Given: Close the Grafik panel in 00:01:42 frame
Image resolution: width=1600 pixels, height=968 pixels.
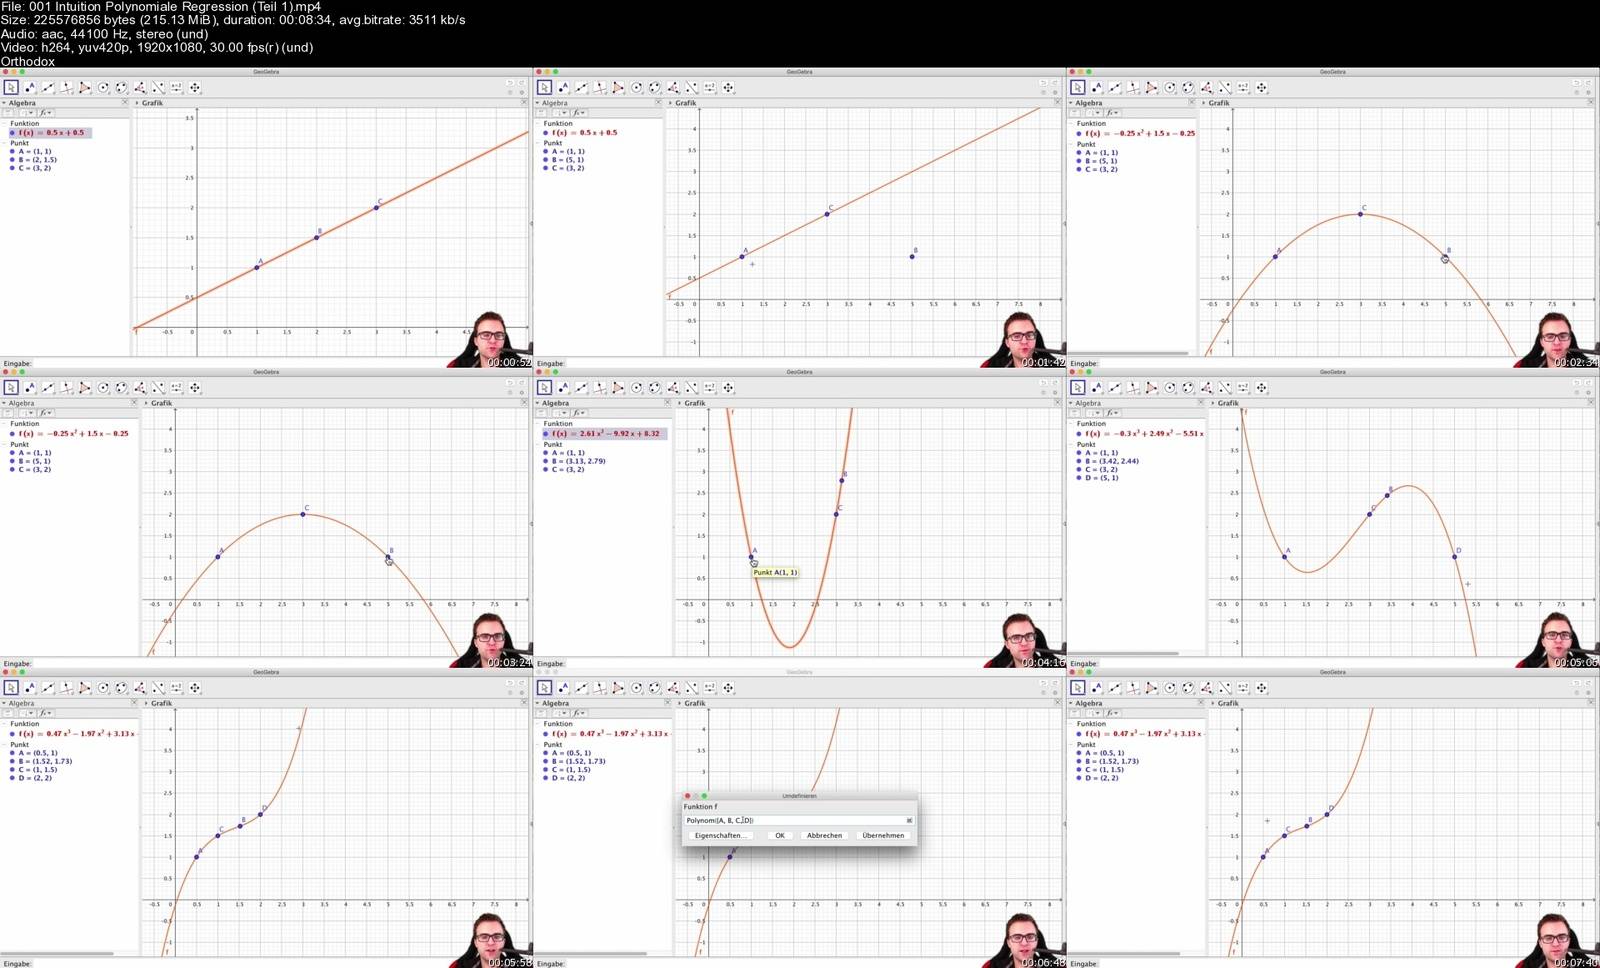Looking at the screenshot, I should coord(1057,102).
